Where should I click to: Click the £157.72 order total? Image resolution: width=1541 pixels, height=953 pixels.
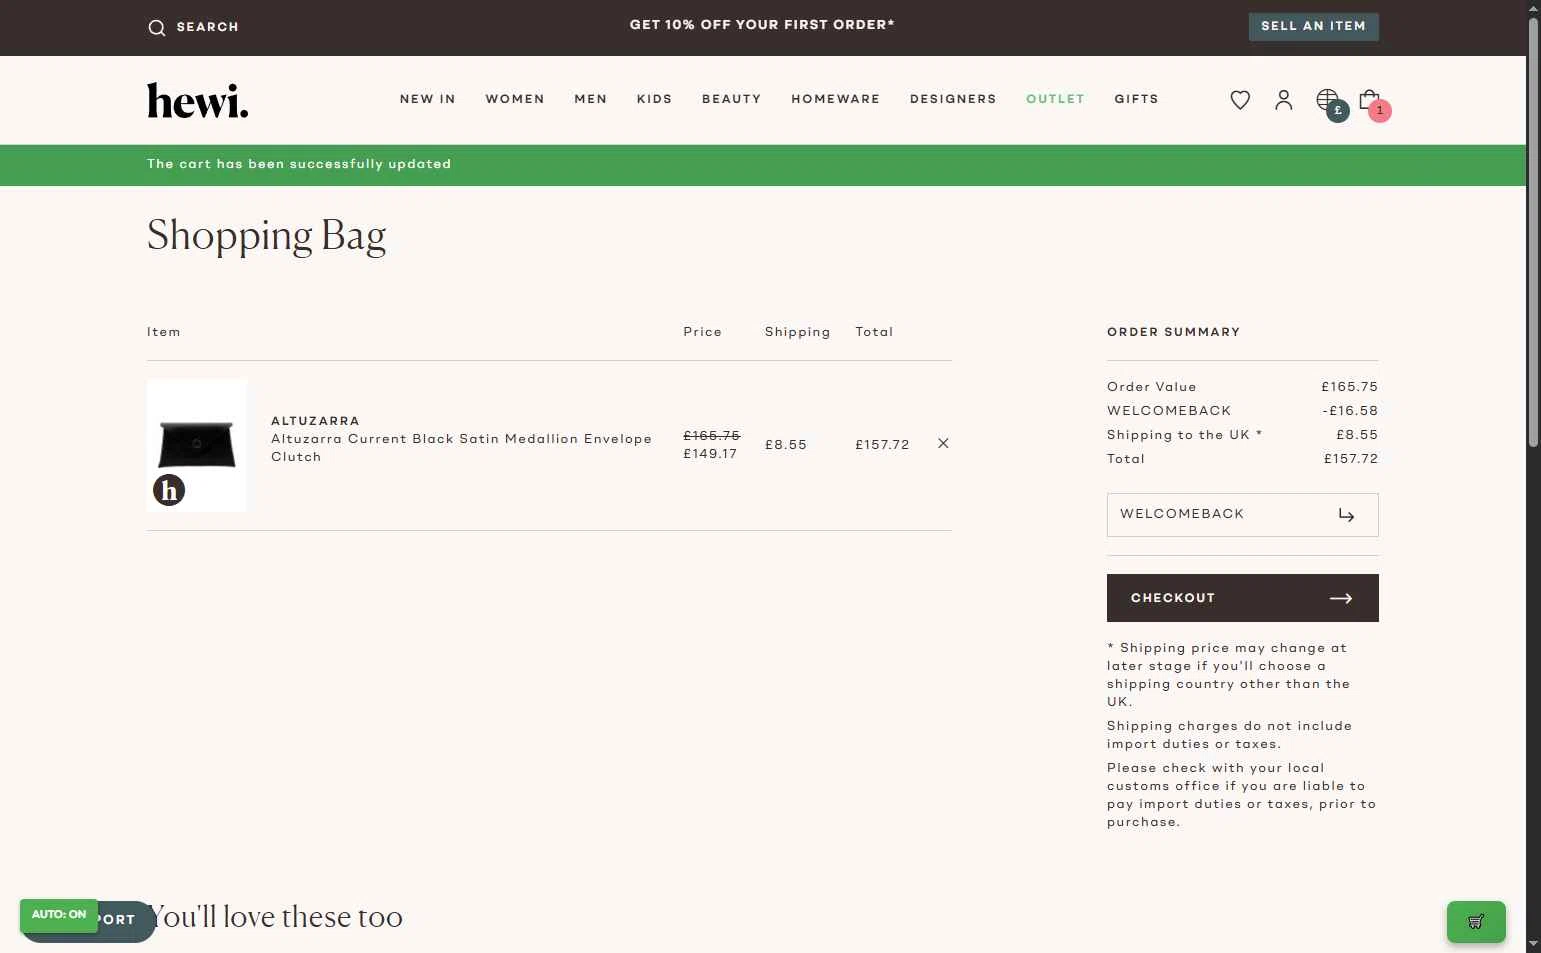pos(1350,459)
